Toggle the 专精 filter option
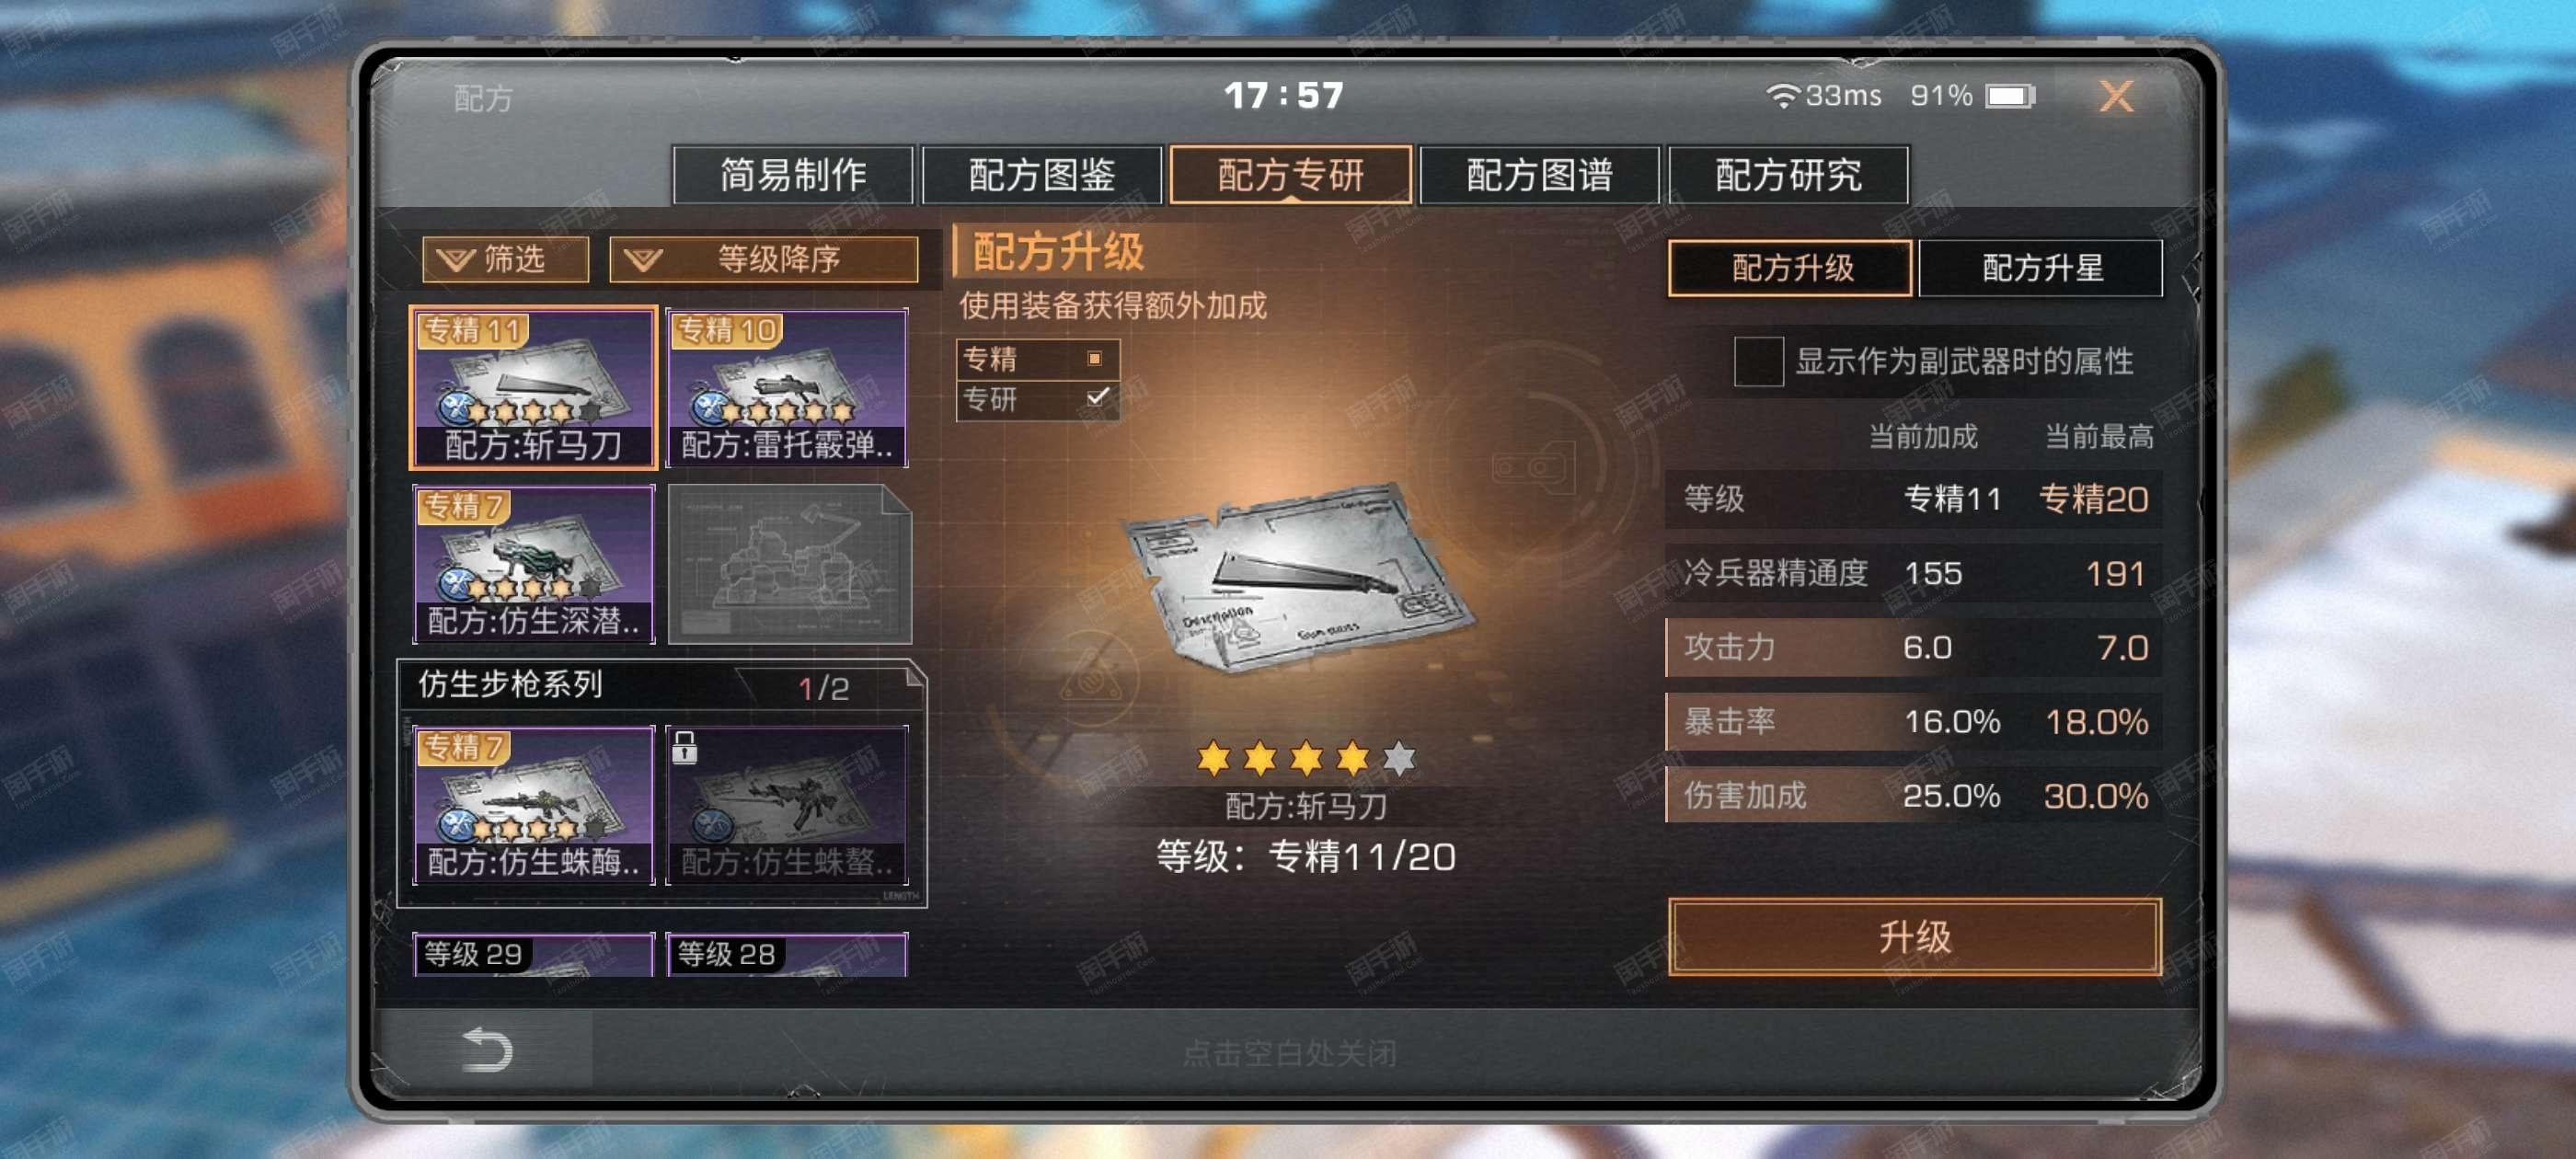Screen dimensions: 2576x1159 pos(1037,358)
